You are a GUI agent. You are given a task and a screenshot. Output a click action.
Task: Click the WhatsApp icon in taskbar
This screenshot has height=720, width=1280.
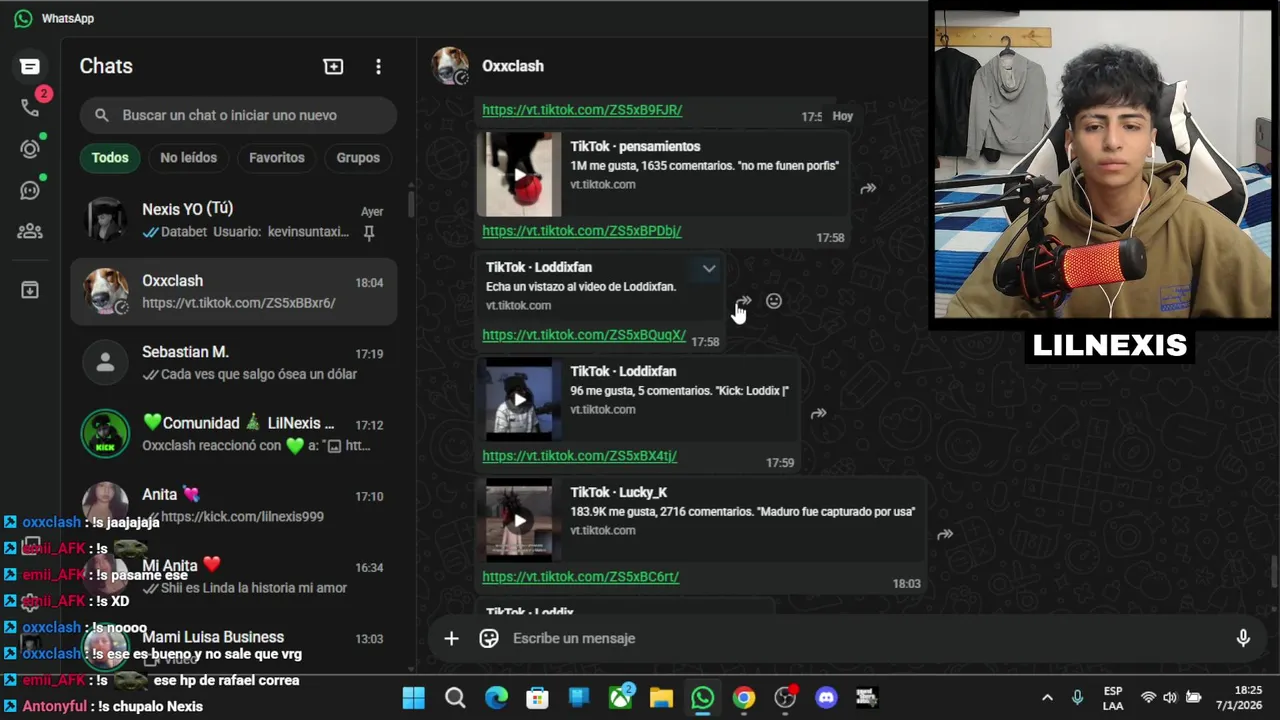click(702, 698)
